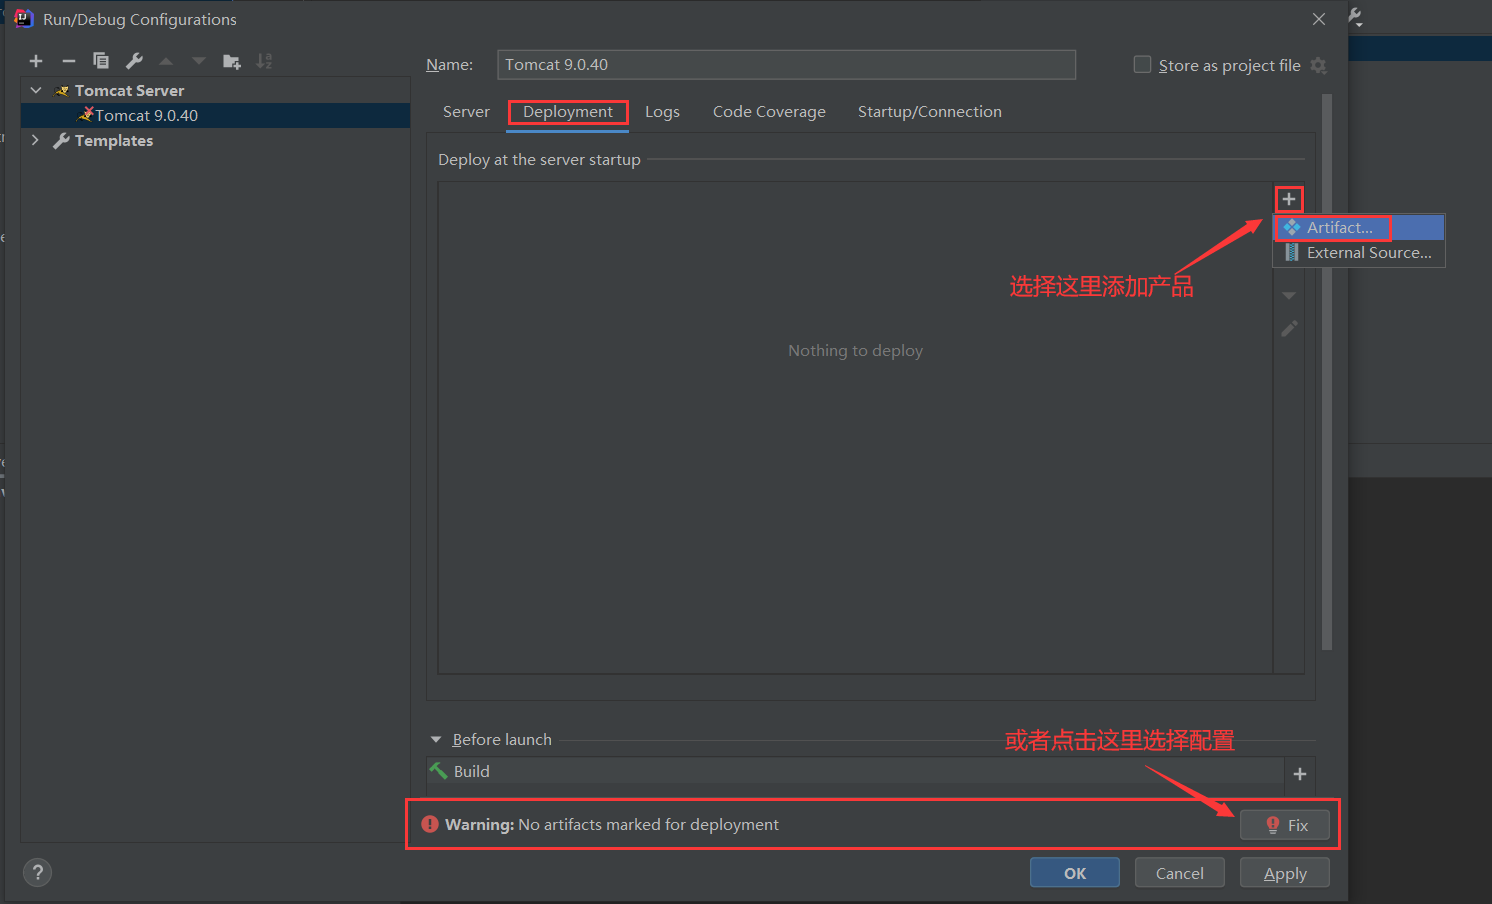Select the Build launch task row
1492x904 pixels.
coord(855,771)
